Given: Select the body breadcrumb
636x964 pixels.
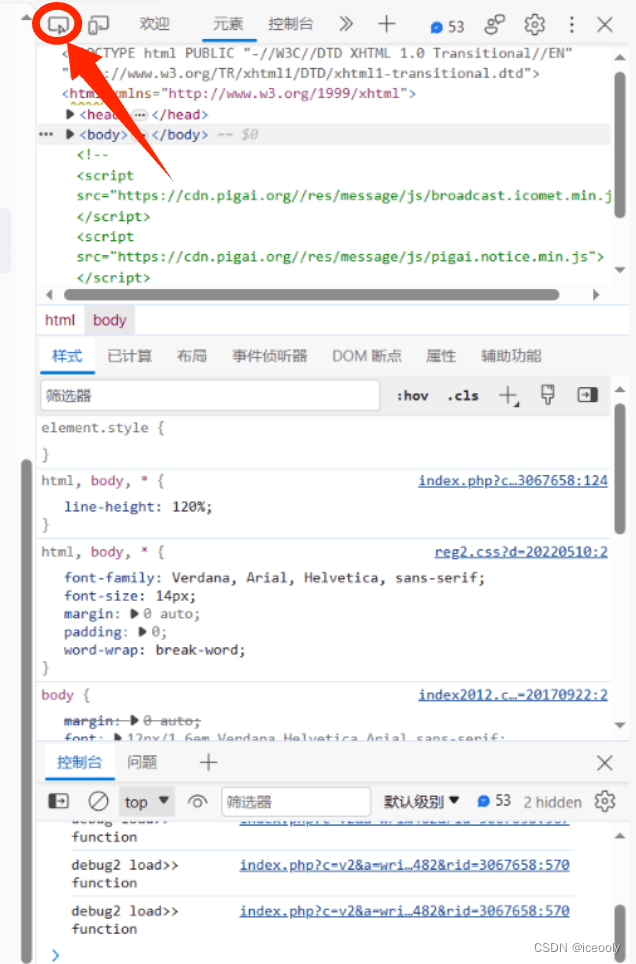Looking at the screenshot, I should (x=109, y=320).
